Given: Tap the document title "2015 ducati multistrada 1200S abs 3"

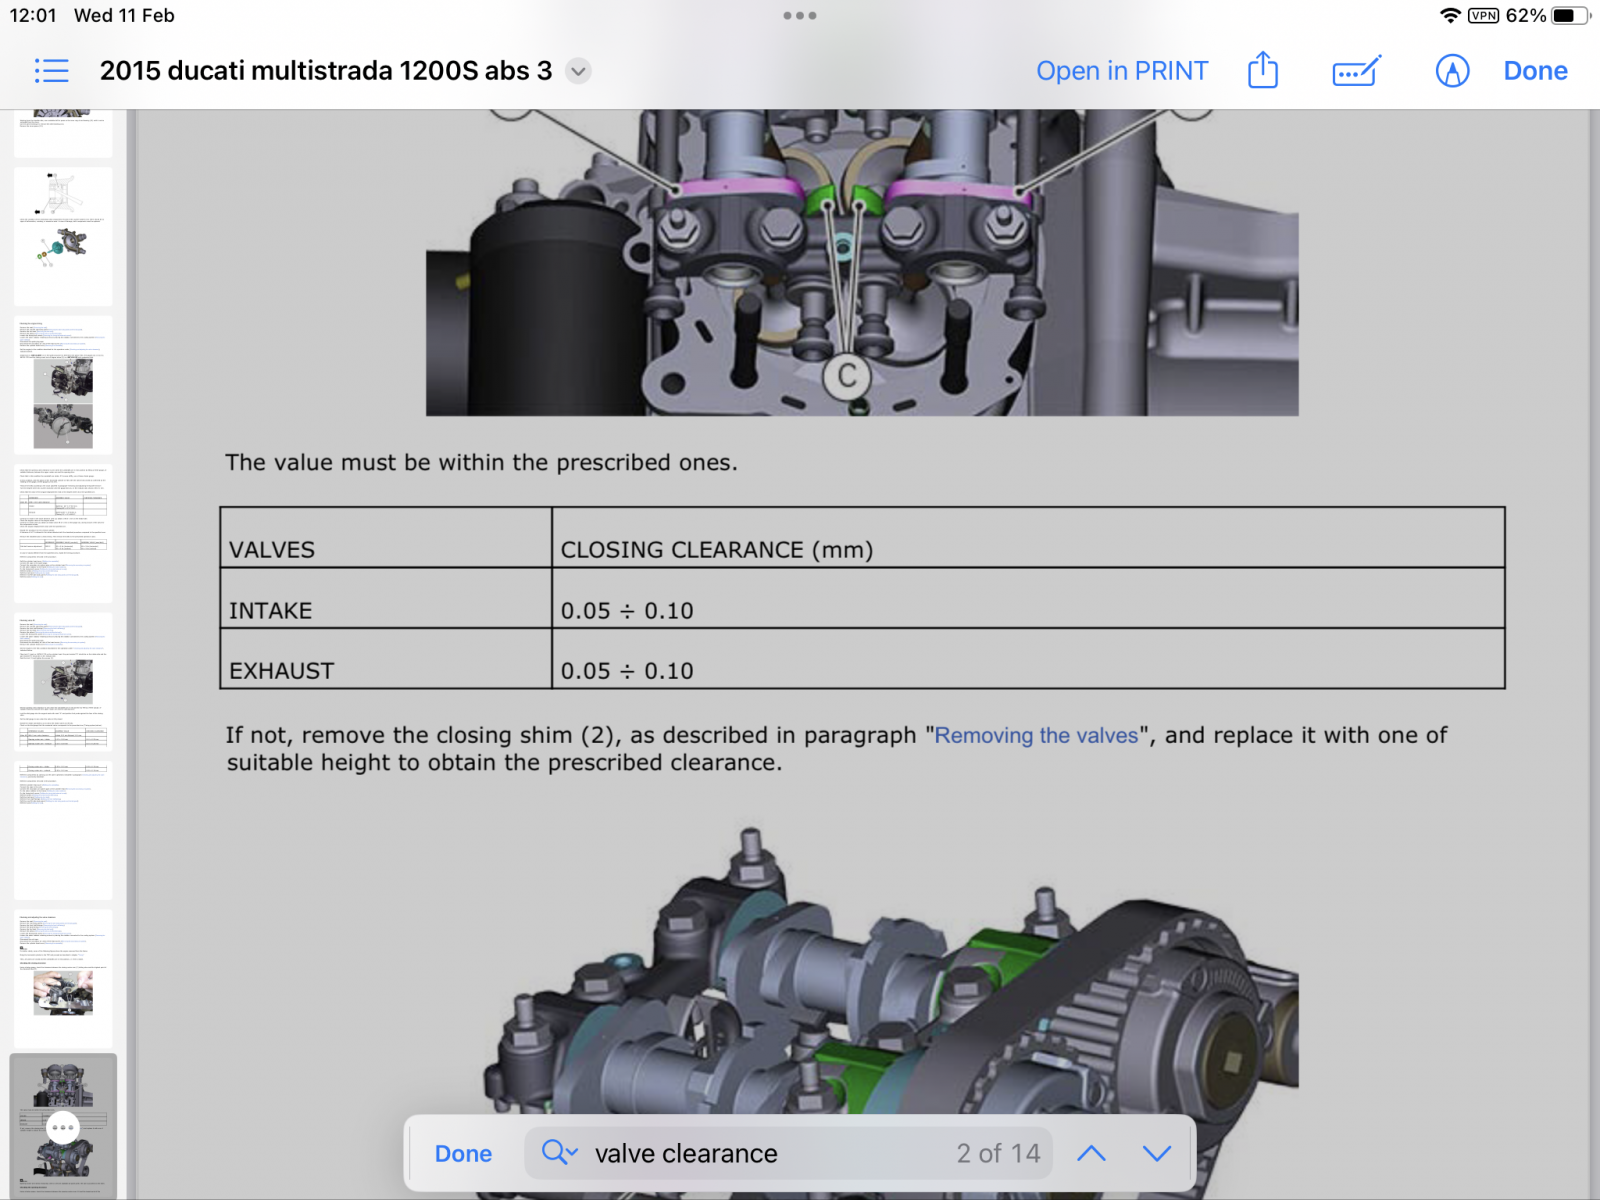Looking at the screenshot, I should 325,71.
